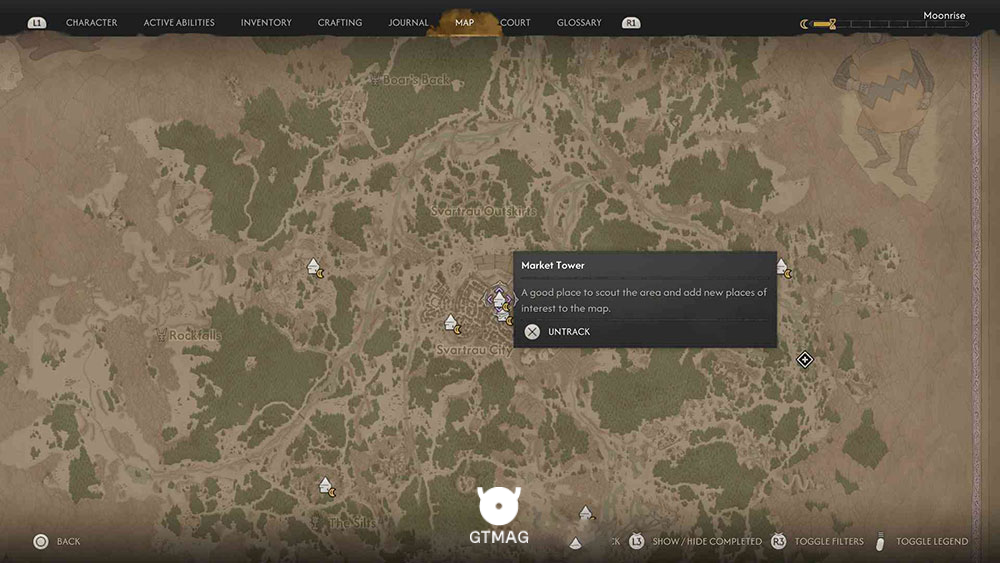Click the Svartrau City label
This screenshot has width=1000, height=563.
click(474, 350)
